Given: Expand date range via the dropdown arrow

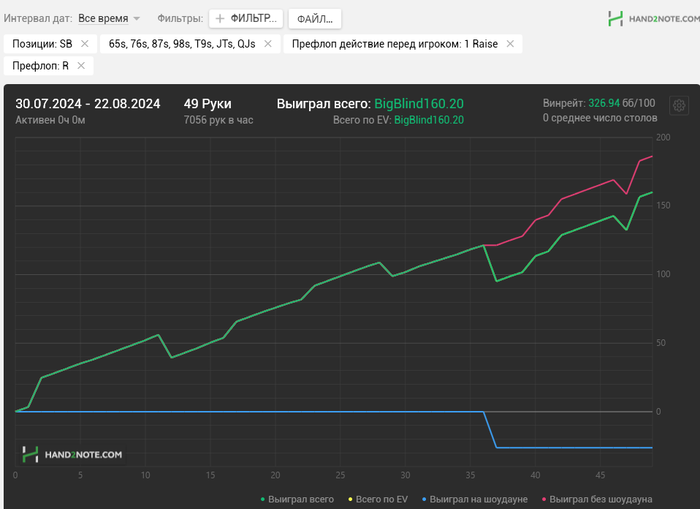Looking at the screenshot, I should point(137,19).
